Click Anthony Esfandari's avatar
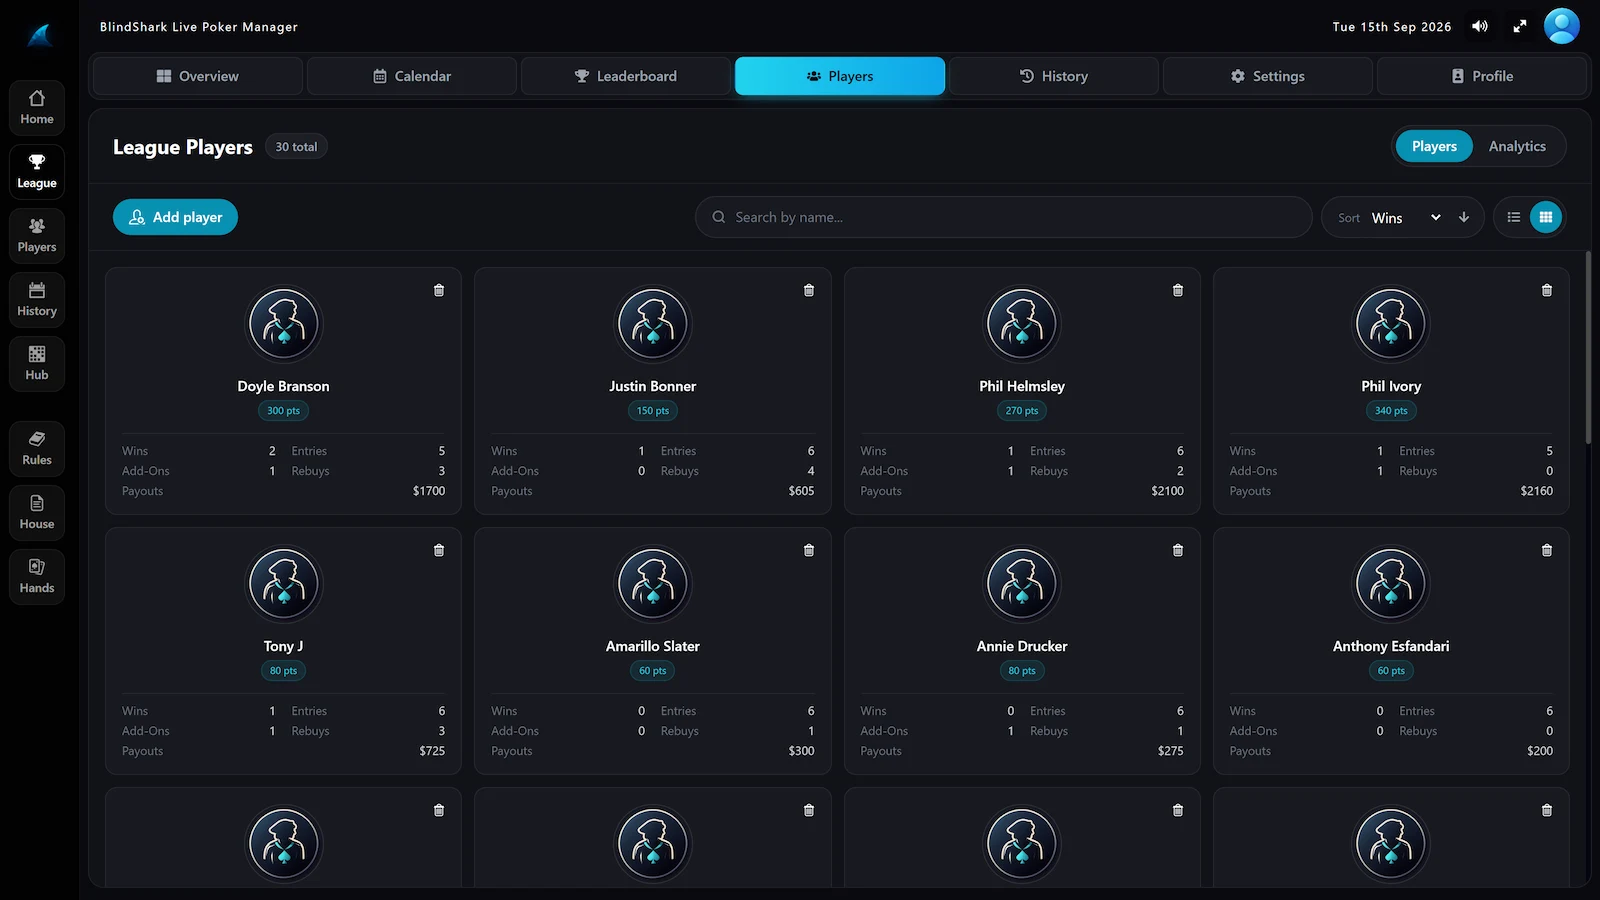Image resolution: width=1600 pixels, height=900 pixels. (1391, 584)
